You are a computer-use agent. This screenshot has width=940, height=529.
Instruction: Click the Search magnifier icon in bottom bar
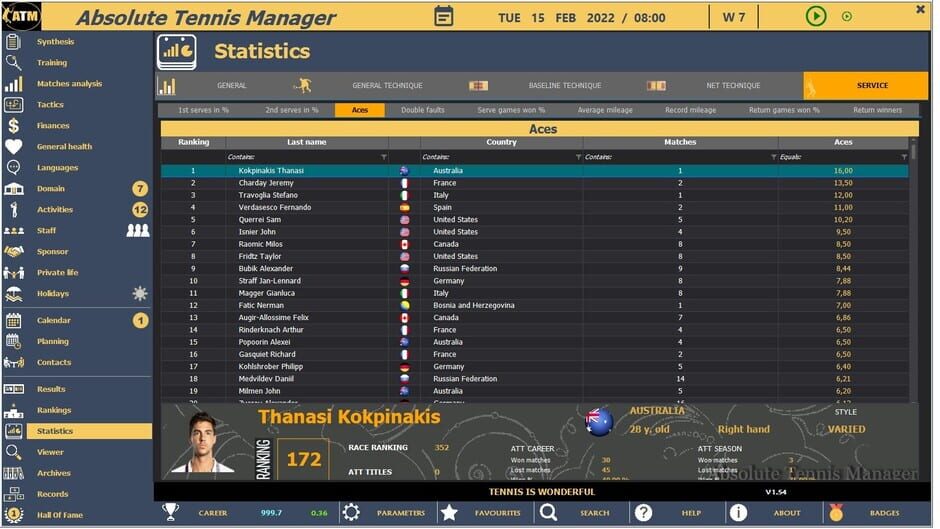point(550,514)
